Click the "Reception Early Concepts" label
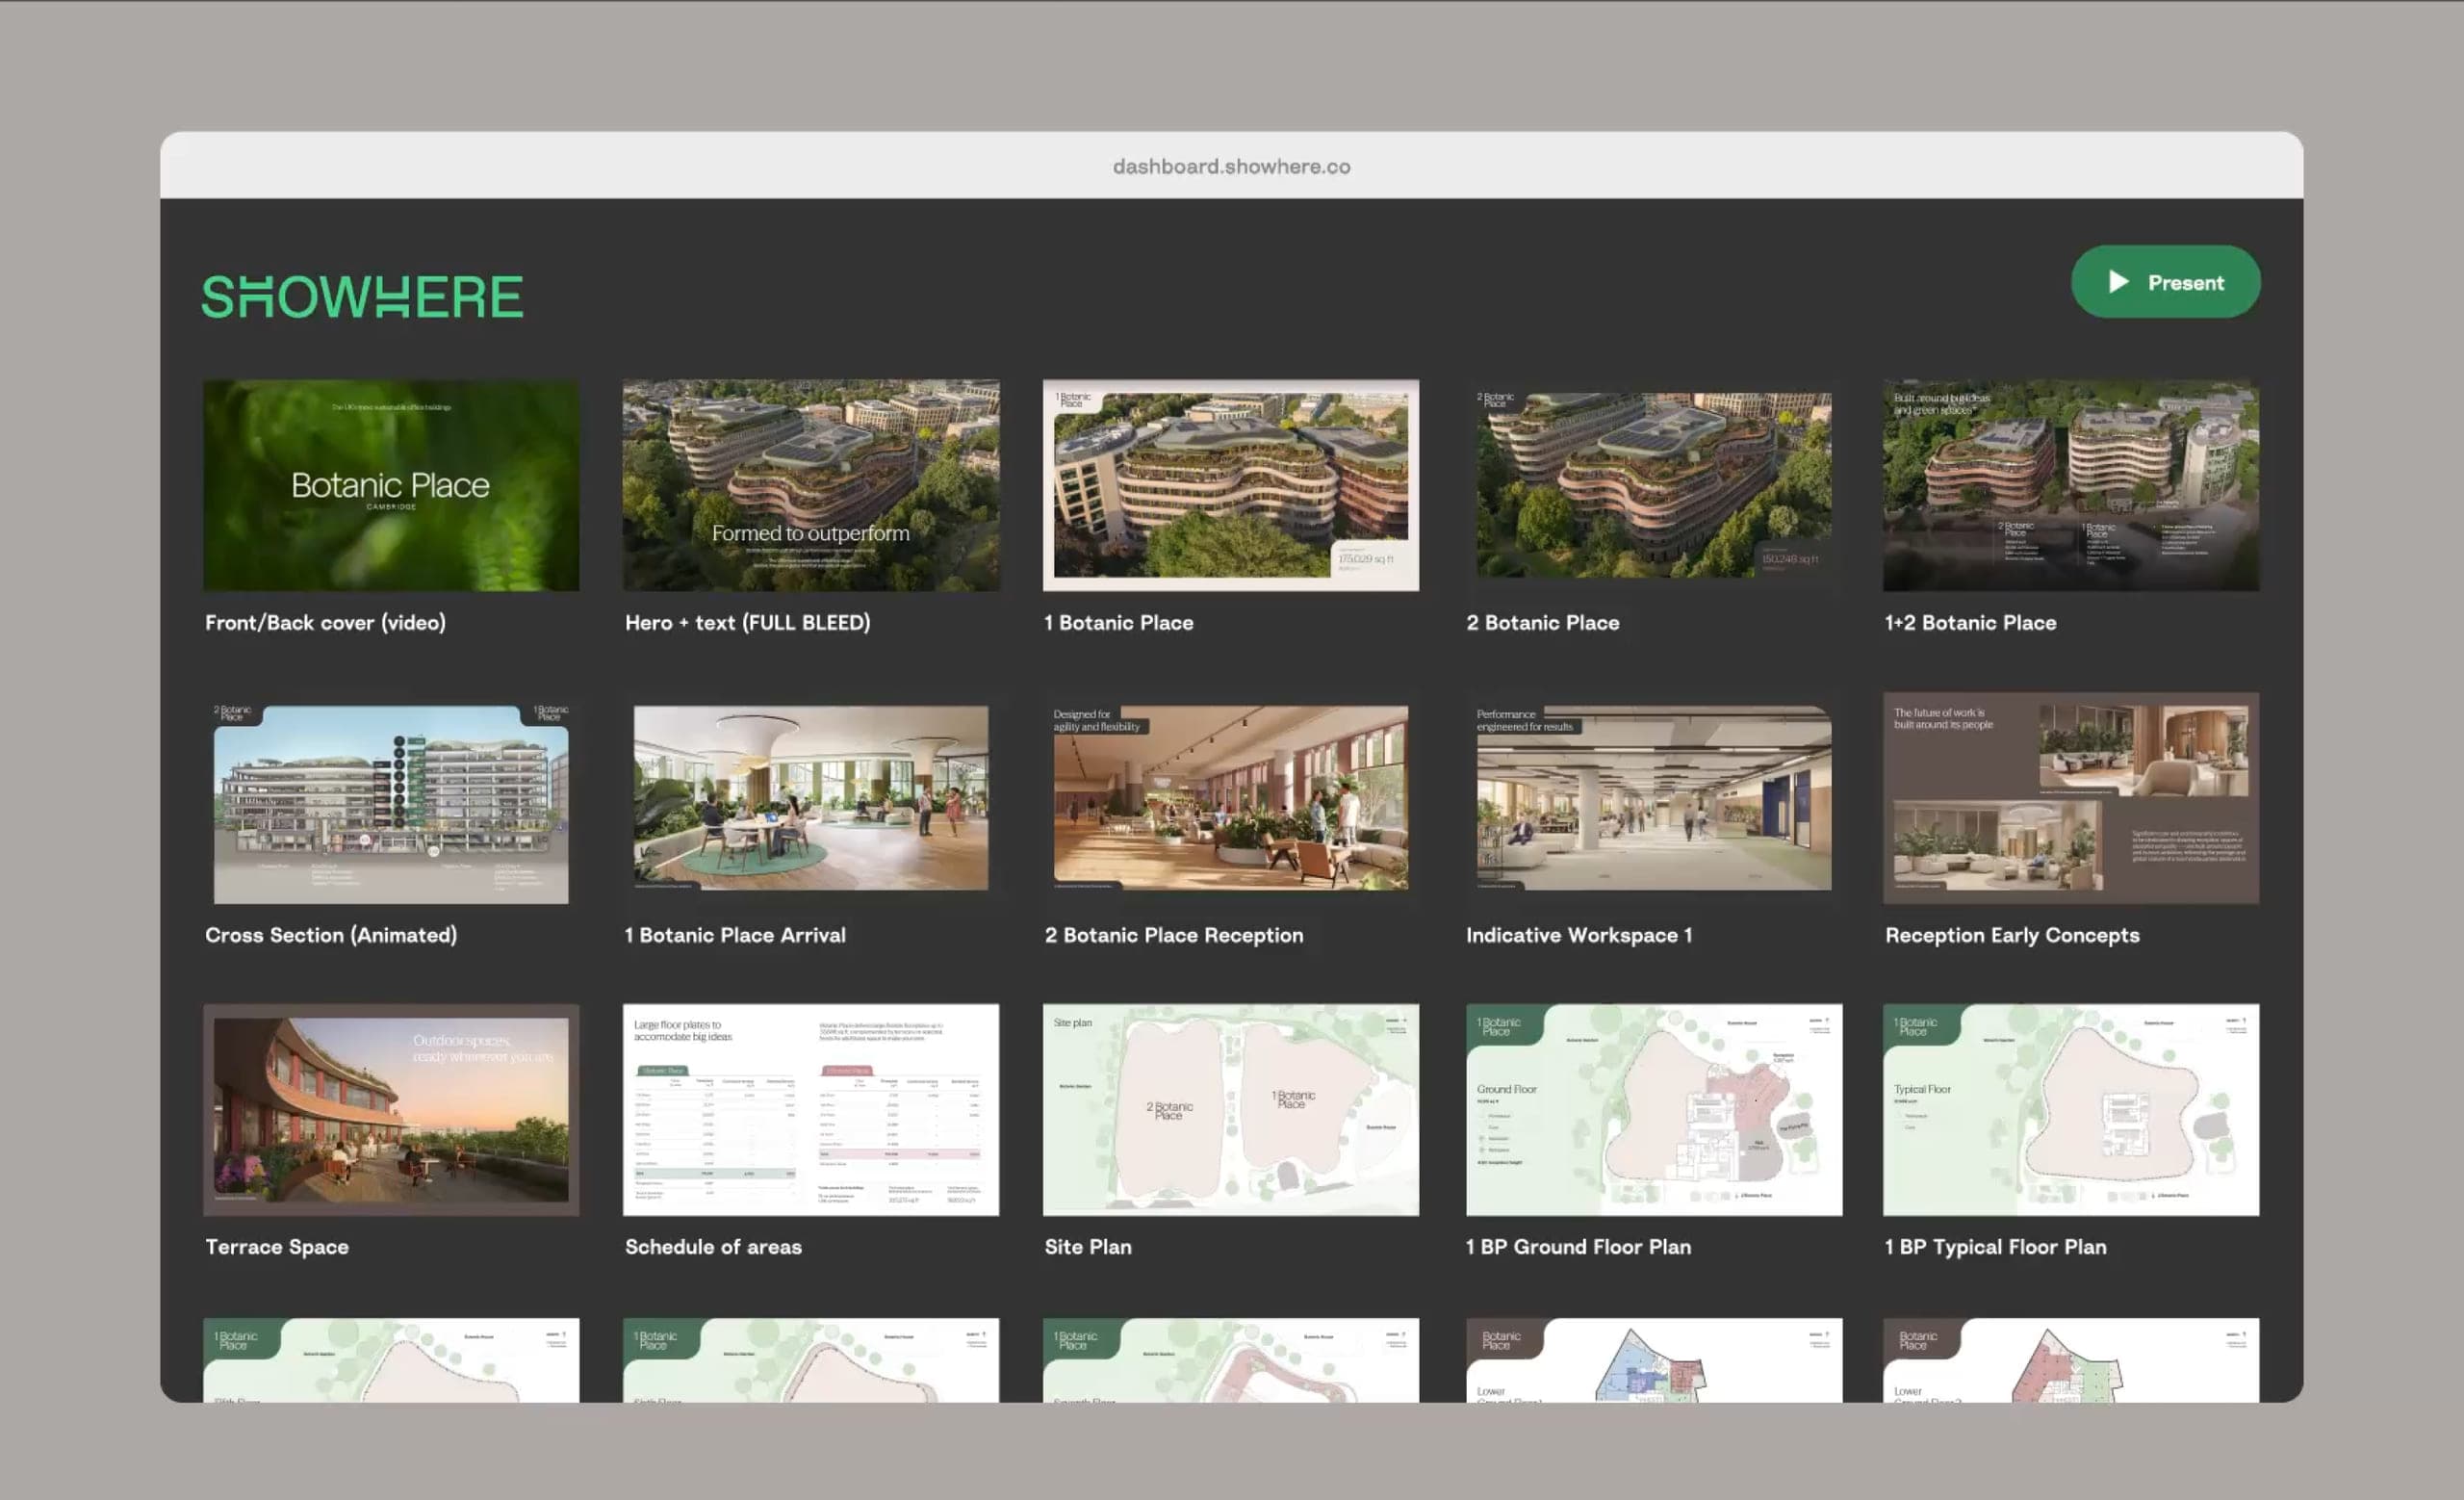2464x1500 pixels. (x=2012, y=935)
